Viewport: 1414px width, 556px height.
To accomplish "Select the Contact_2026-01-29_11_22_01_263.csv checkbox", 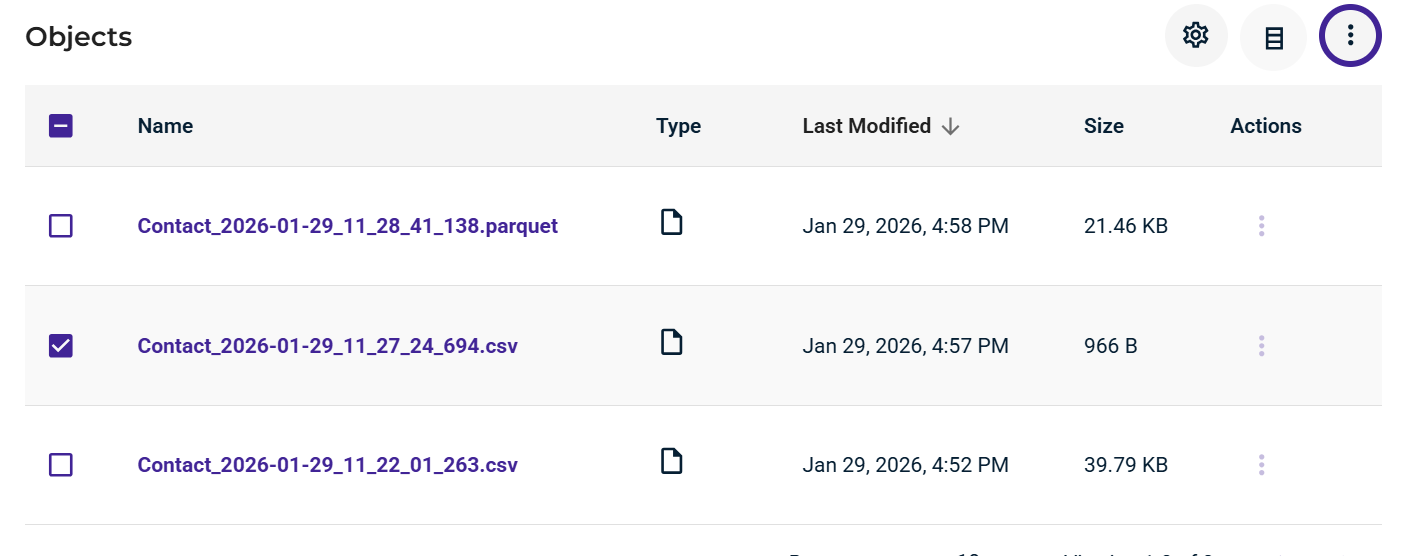I will click(61, 465).
